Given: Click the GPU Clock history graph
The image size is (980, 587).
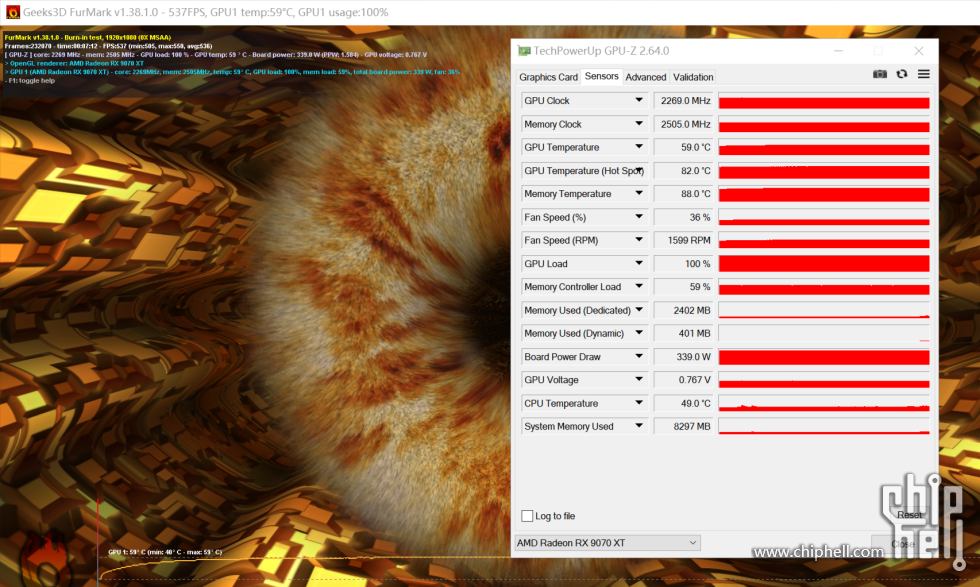Looking at the screenshot, I should [824, 101].
